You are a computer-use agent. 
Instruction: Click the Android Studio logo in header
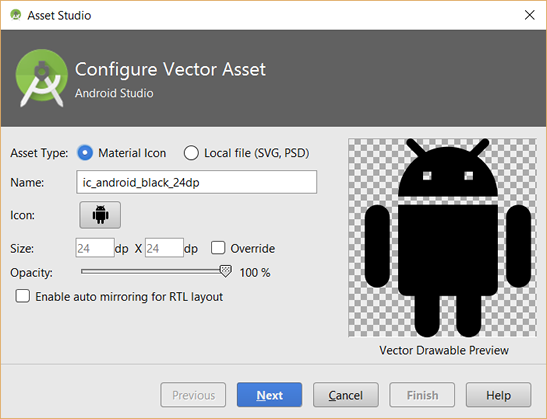pos(42,78)
